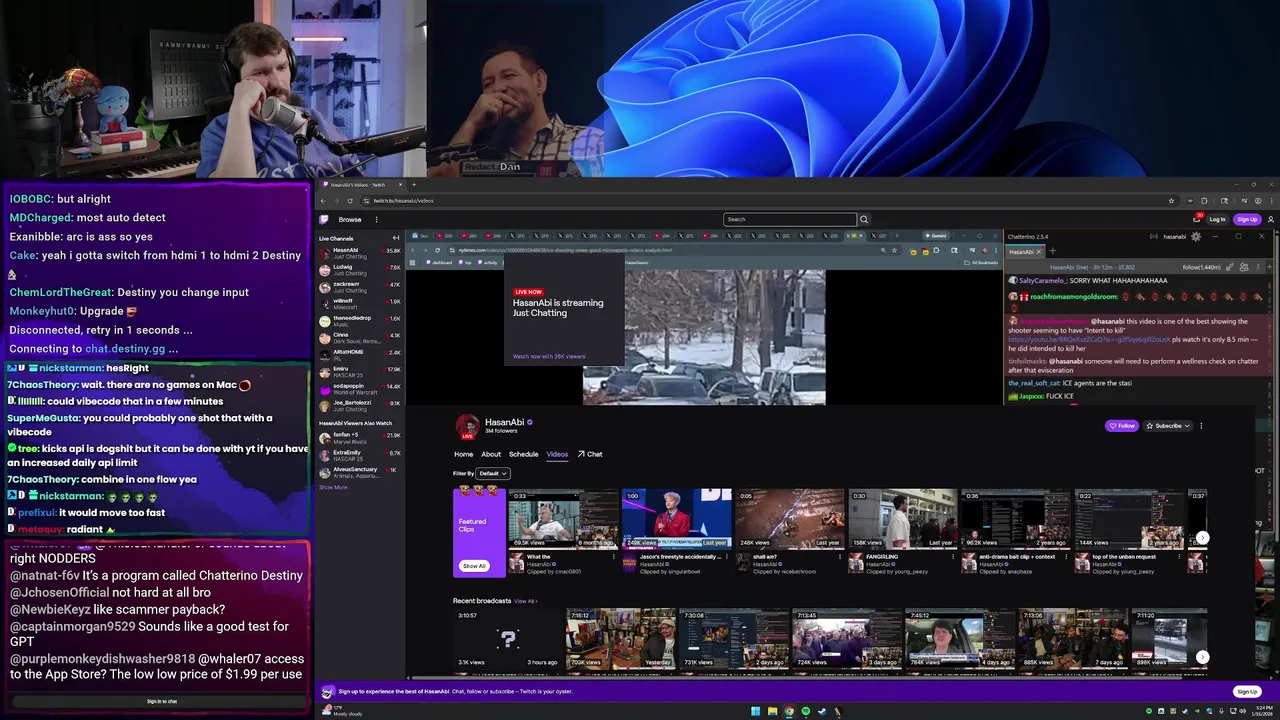
Task: Click the YouTube link in Chatterino message
Action: (x=1088, y=339)
